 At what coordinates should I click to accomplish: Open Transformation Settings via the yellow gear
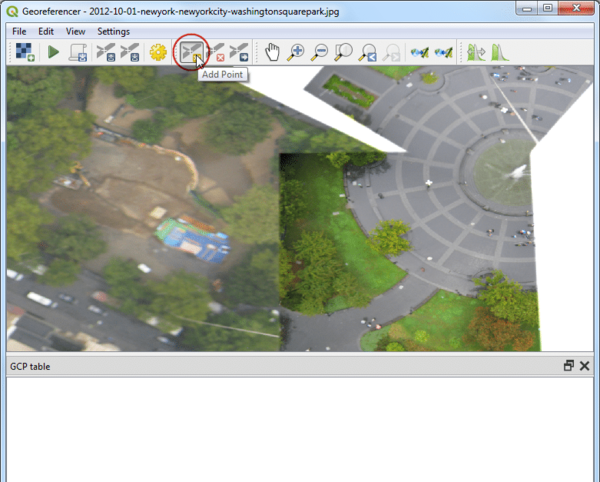158,52
